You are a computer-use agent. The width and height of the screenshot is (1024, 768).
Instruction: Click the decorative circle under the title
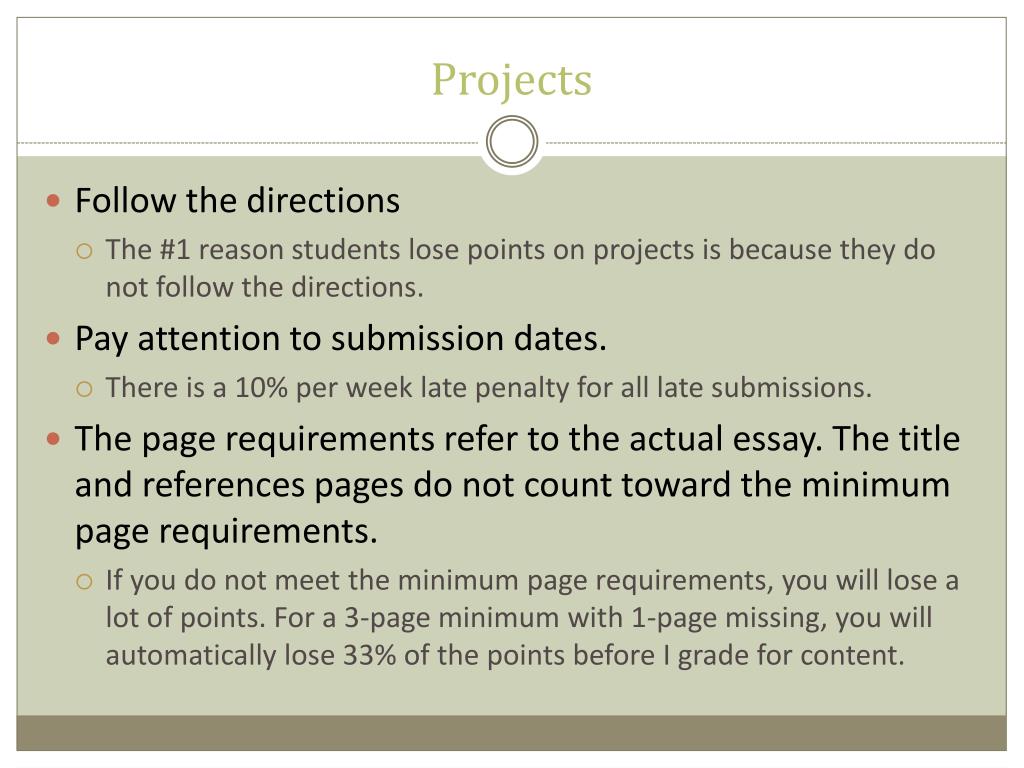(512, 141)
